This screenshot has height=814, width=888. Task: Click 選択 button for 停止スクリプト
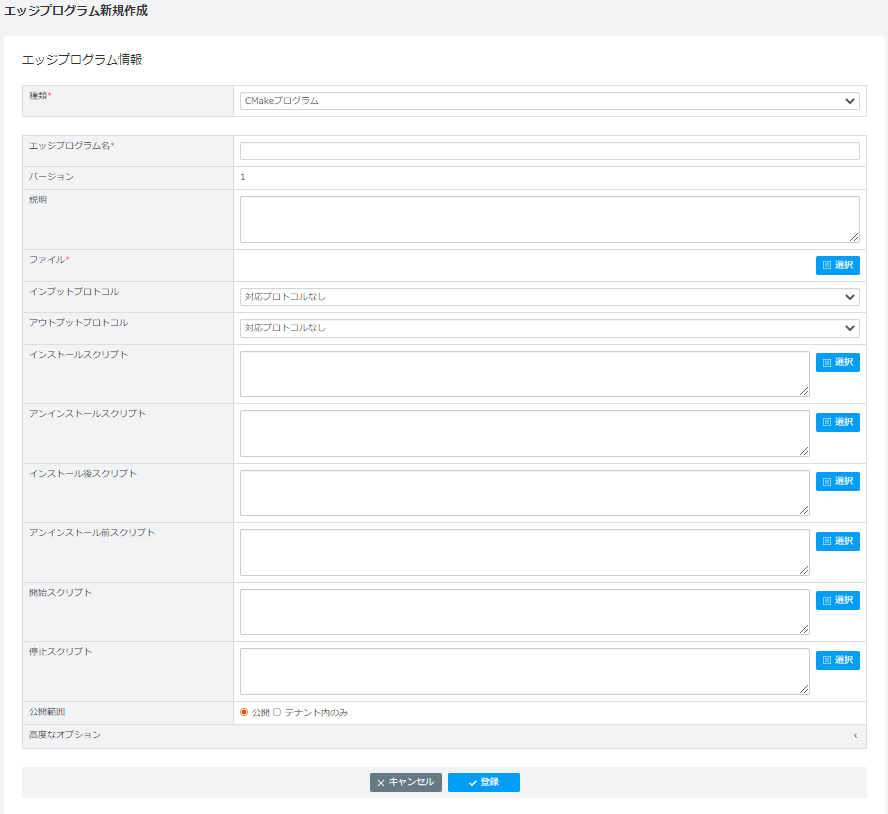click(838, 660)
